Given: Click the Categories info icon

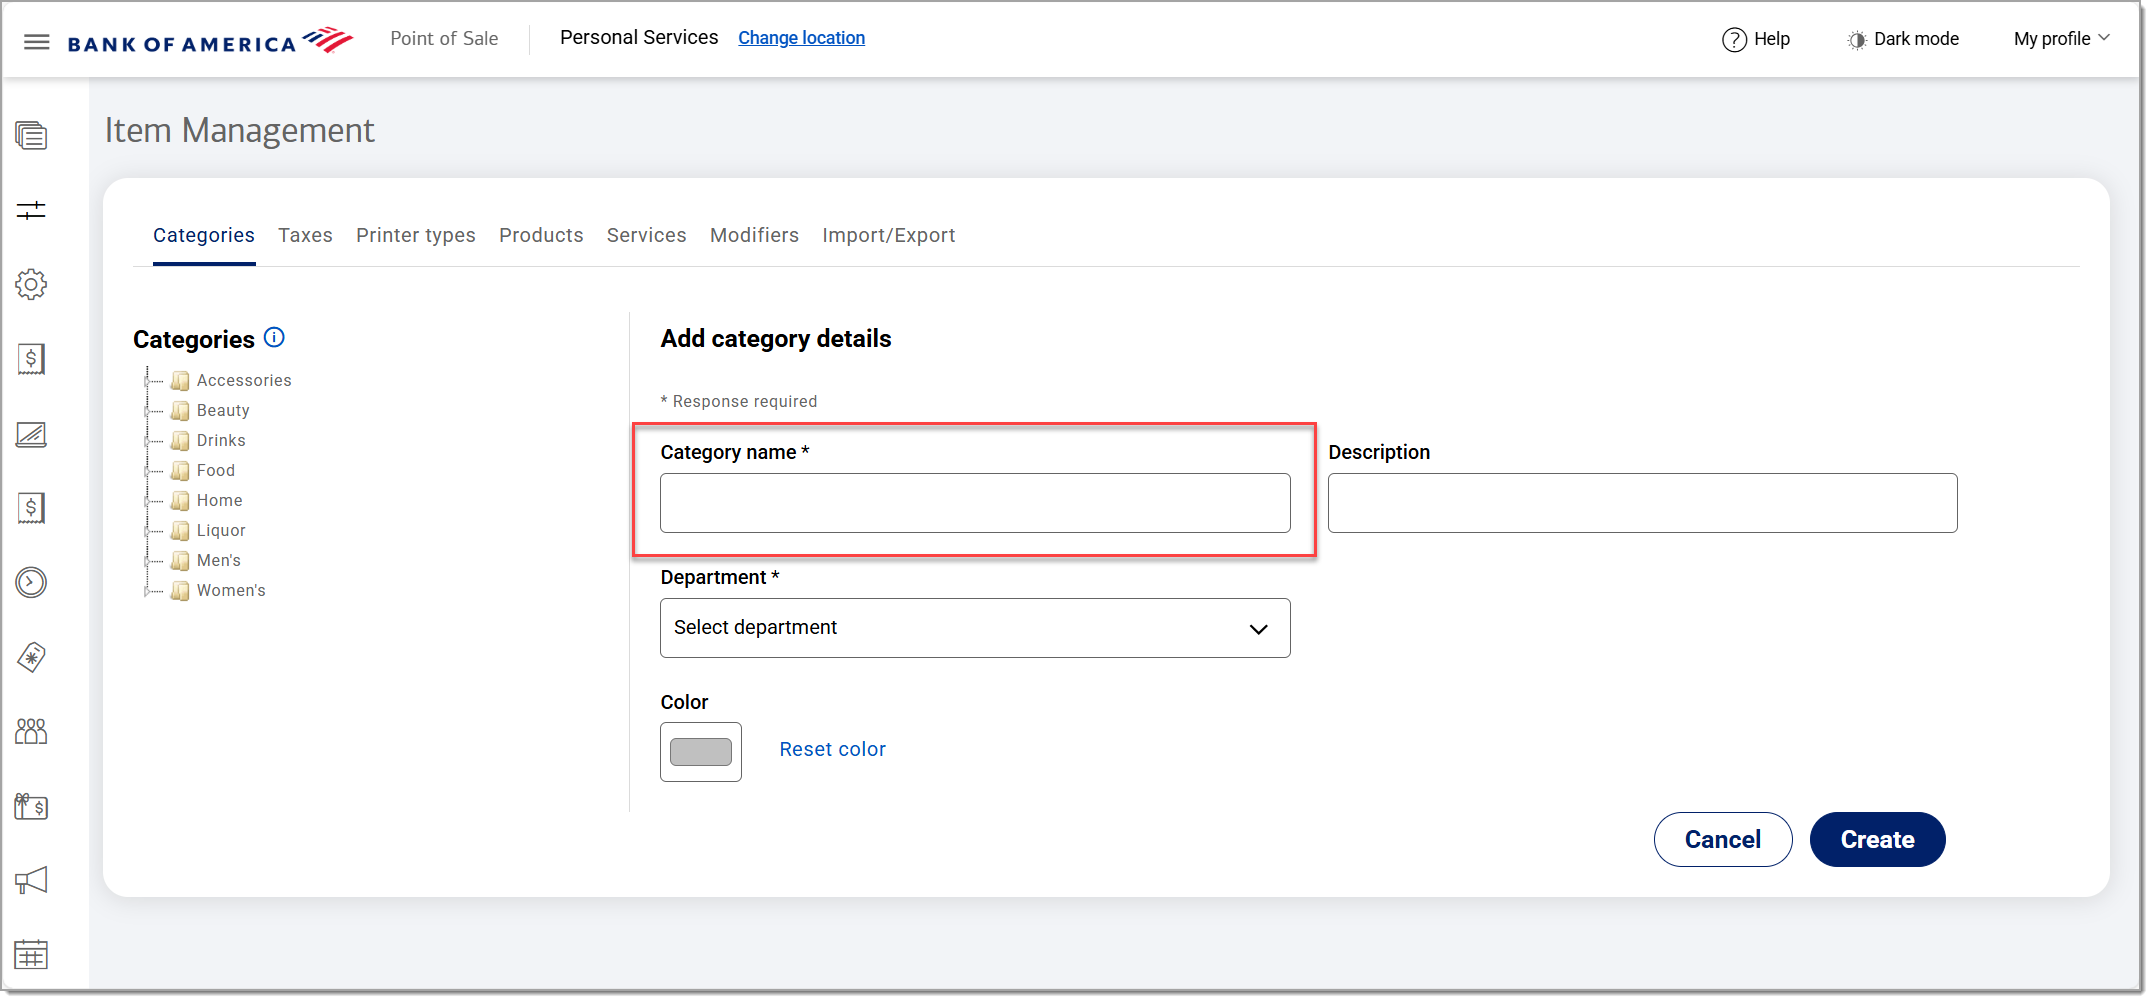Looking at the screenshot, I should coord(274,338).
